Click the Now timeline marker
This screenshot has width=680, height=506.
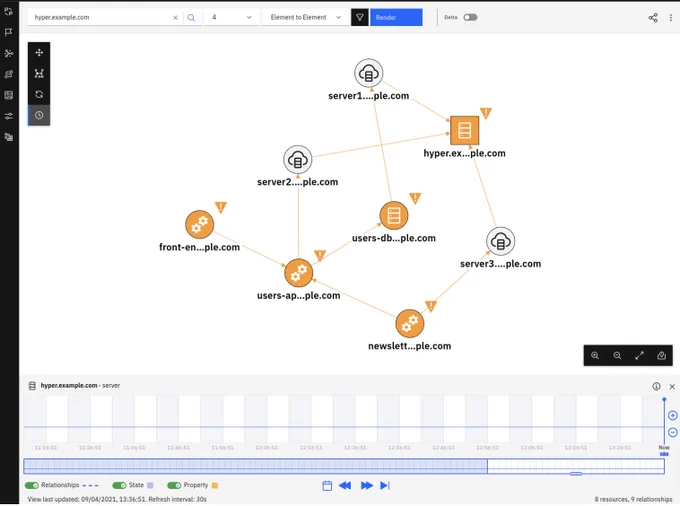[664, 447]
